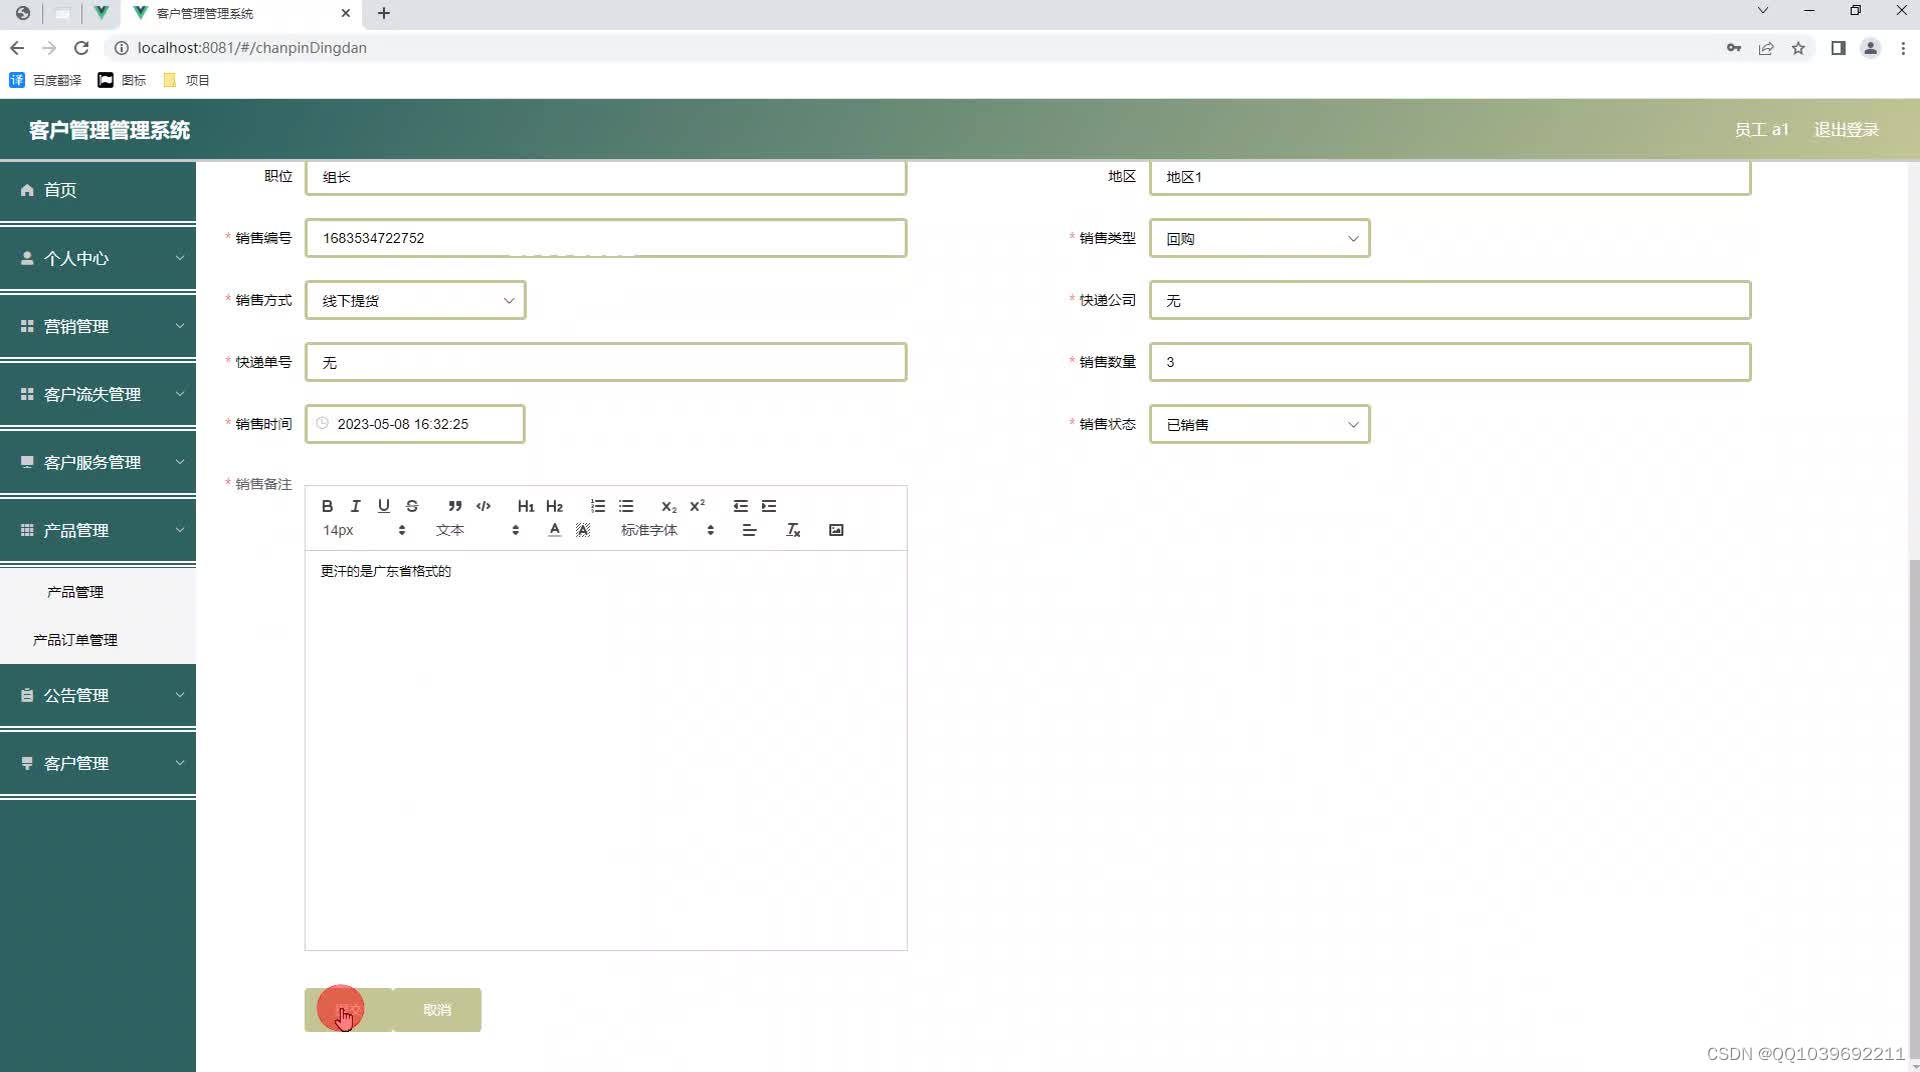The width and height of the screenshot is (1920, 1072).
Task: Open the 产品管理 submenu item
Action: coord(98,592)
